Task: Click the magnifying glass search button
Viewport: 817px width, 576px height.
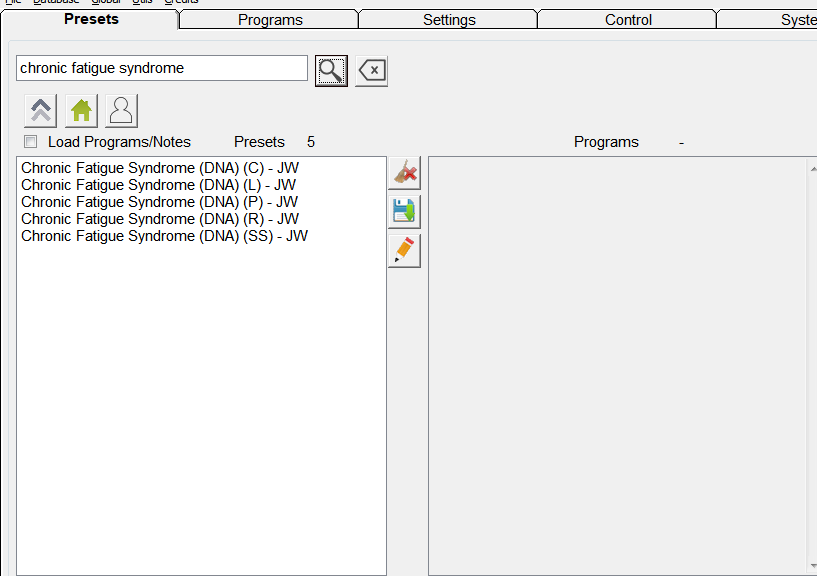Action: 331,70
